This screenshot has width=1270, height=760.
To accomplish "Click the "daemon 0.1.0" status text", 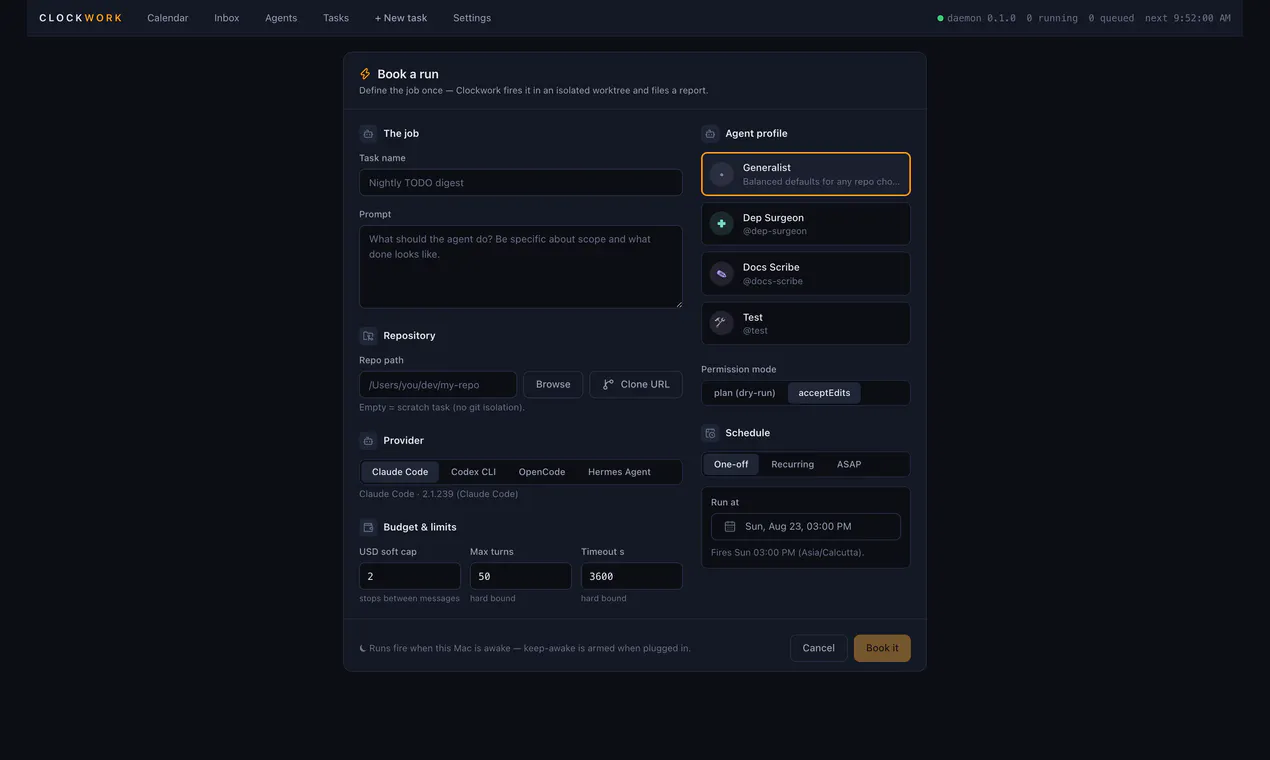I will point(981,18).
